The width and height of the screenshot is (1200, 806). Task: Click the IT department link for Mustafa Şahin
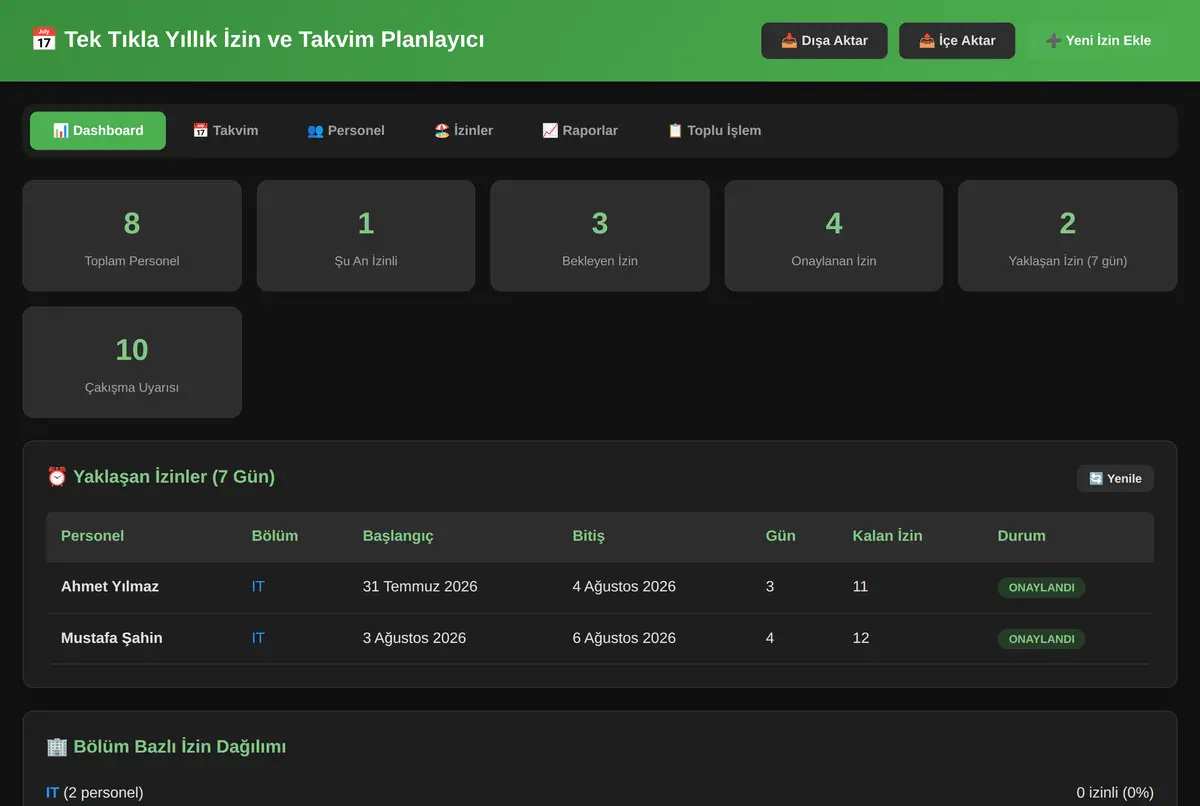(x=258, y=638)
